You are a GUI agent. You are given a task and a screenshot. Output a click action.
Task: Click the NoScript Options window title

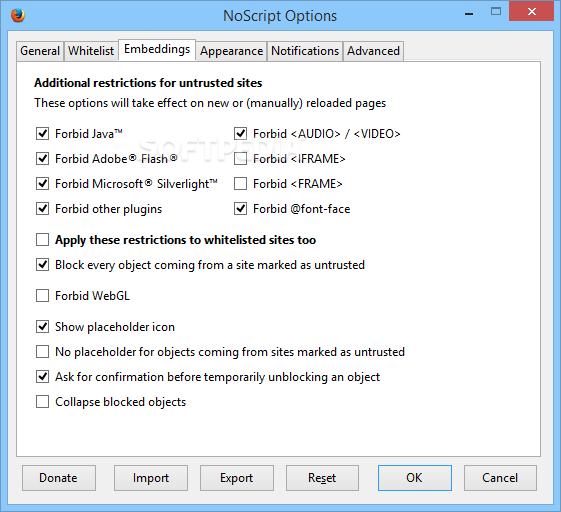tap(280, 16)
